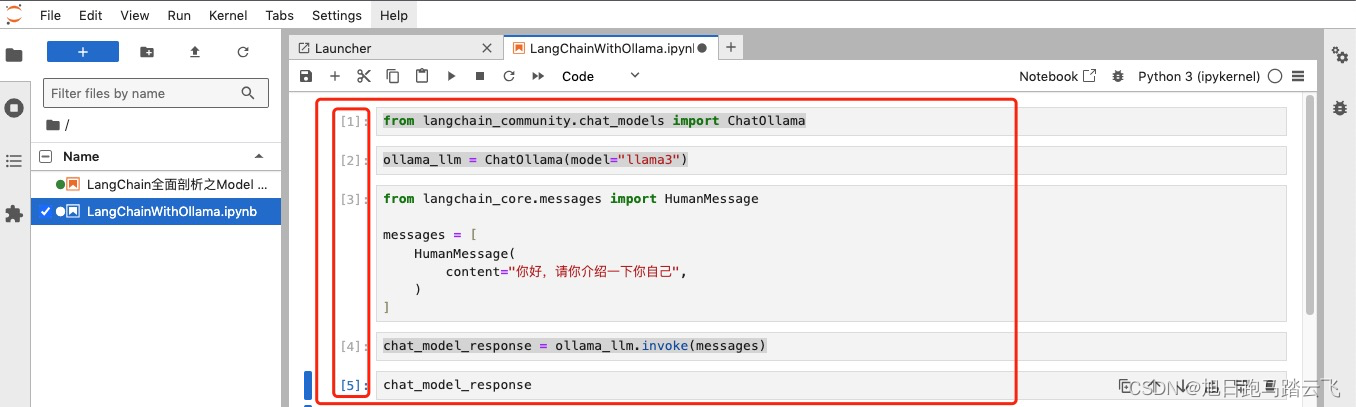Open Property Inspector in right sidebar
The height and width of the screenshot is (407, 1356).
point(1340,55)
